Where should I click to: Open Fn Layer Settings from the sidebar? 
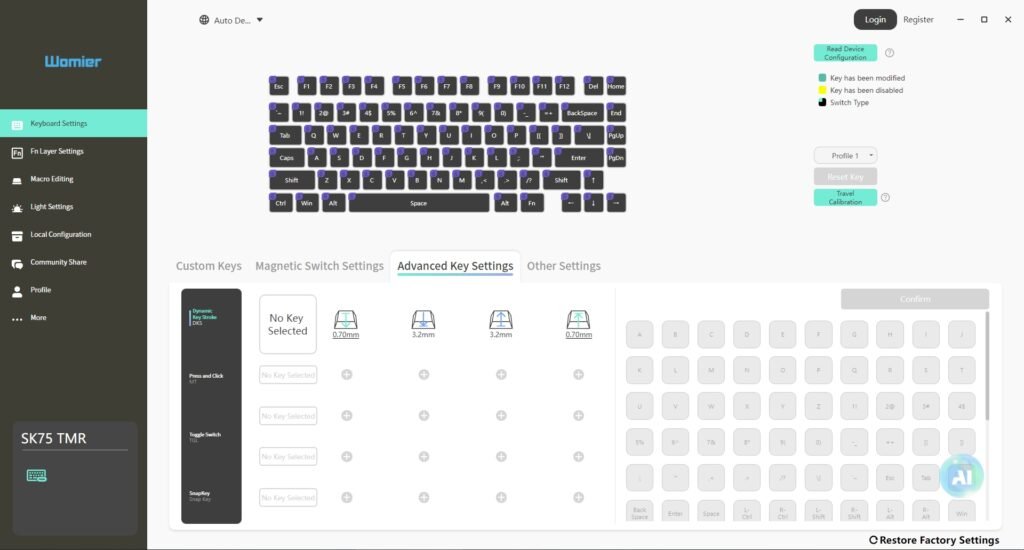pyautogui.click(x=57, y=152)
